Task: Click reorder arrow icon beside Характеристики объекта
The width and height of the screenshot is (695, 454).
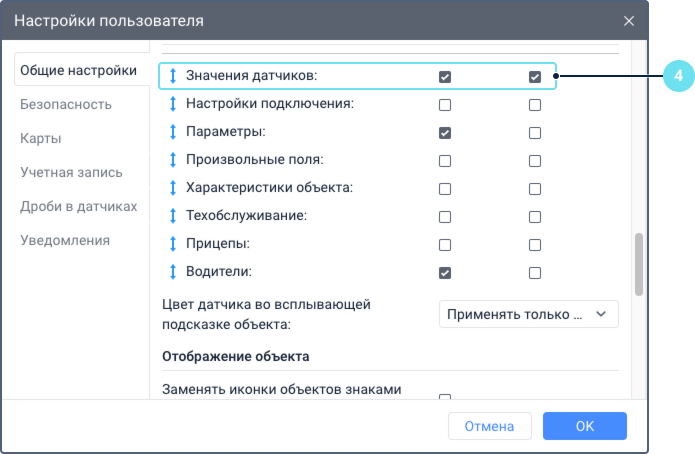Action: click(x=173, y=188)
